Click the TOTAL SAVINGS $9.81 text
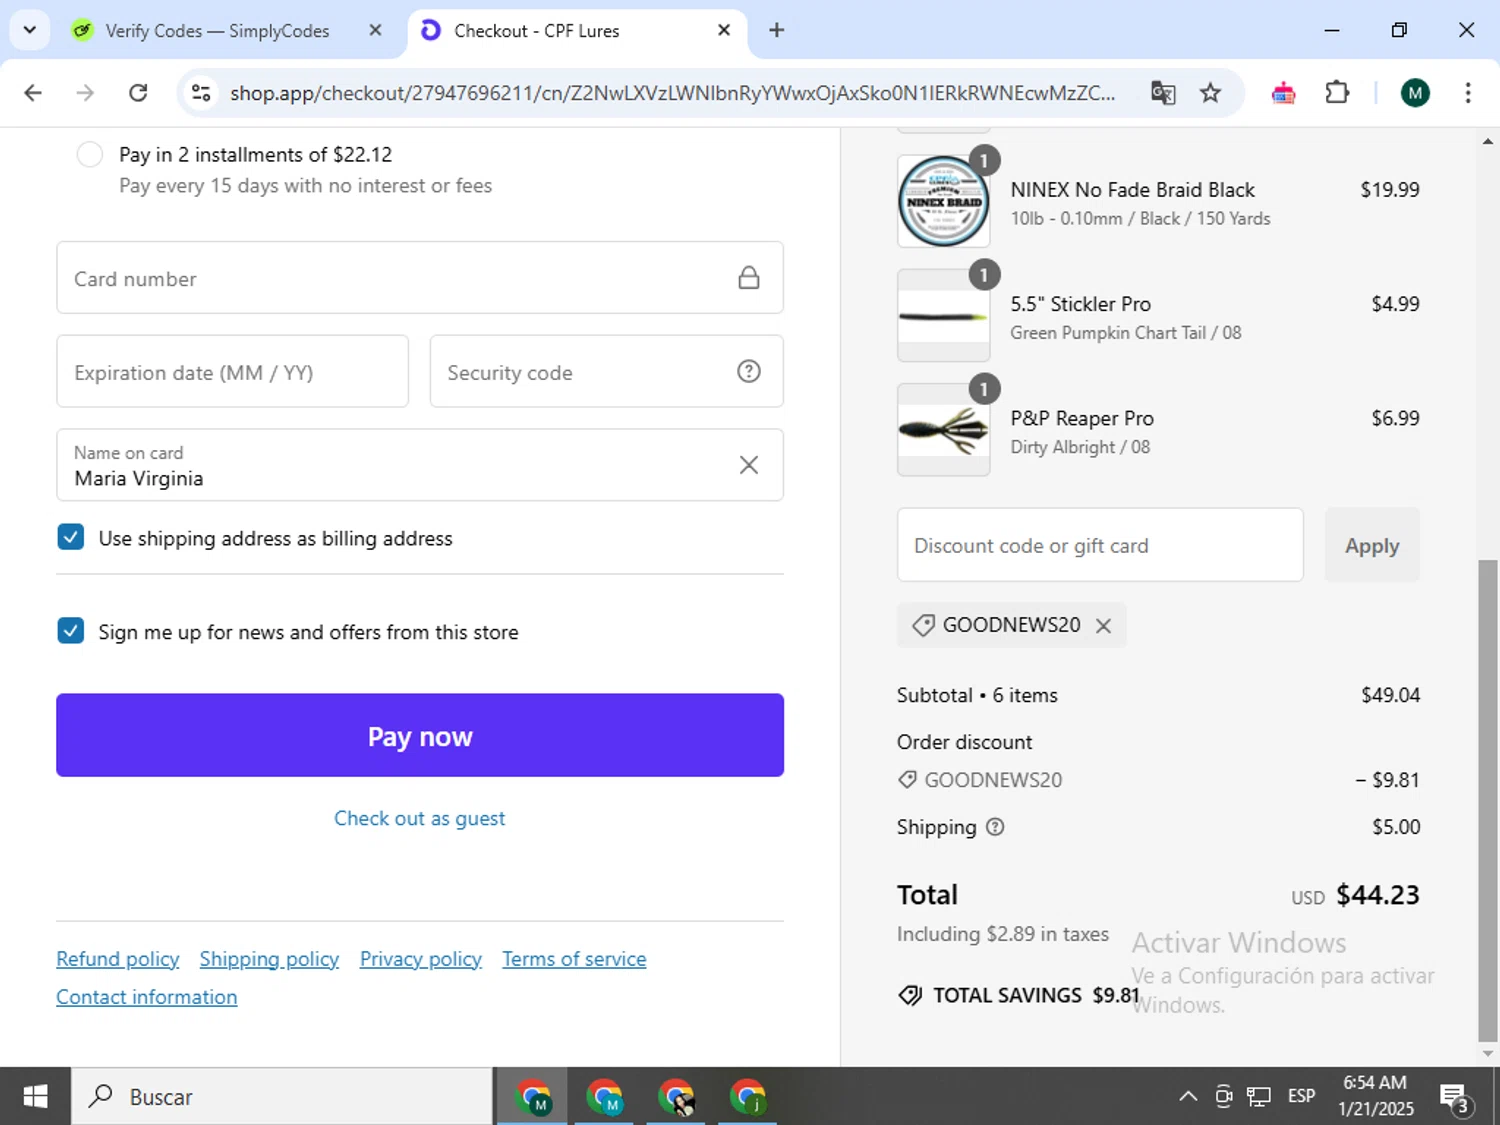1500x1125 pixels. pos(1036,995)
